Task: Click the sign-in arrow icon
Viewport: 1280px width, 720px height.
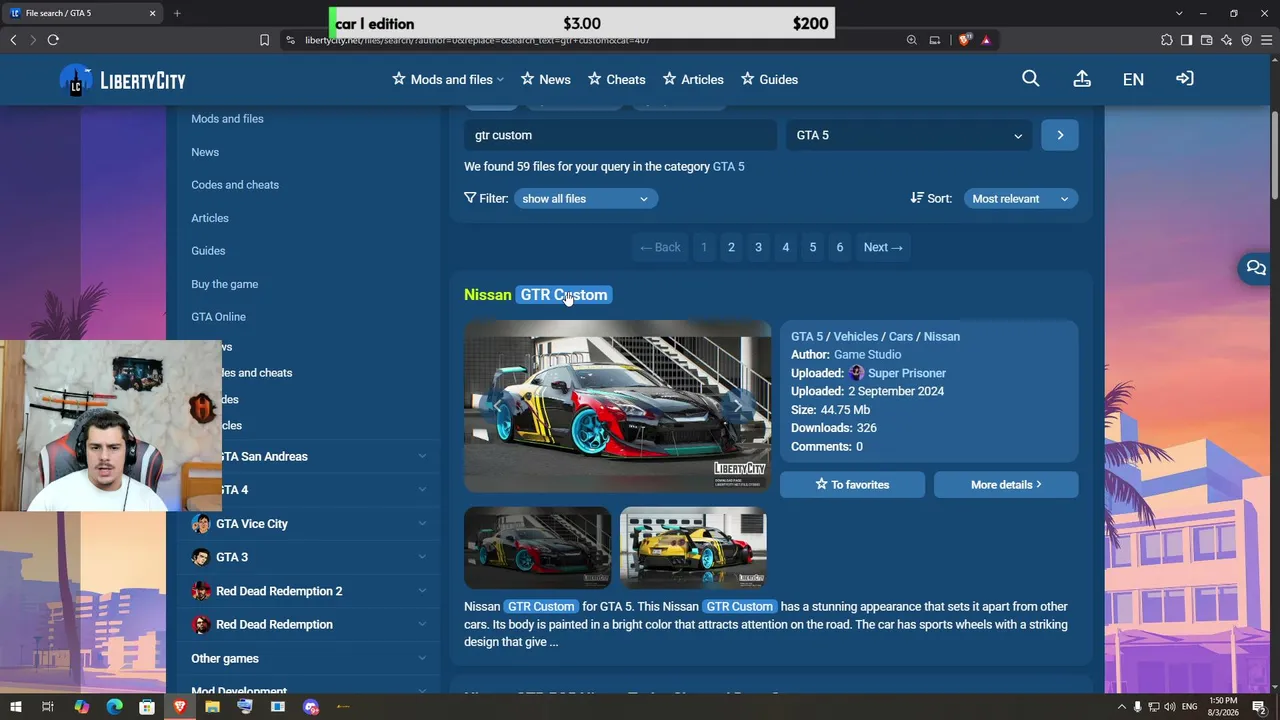Action: (x=1185, y=79)
